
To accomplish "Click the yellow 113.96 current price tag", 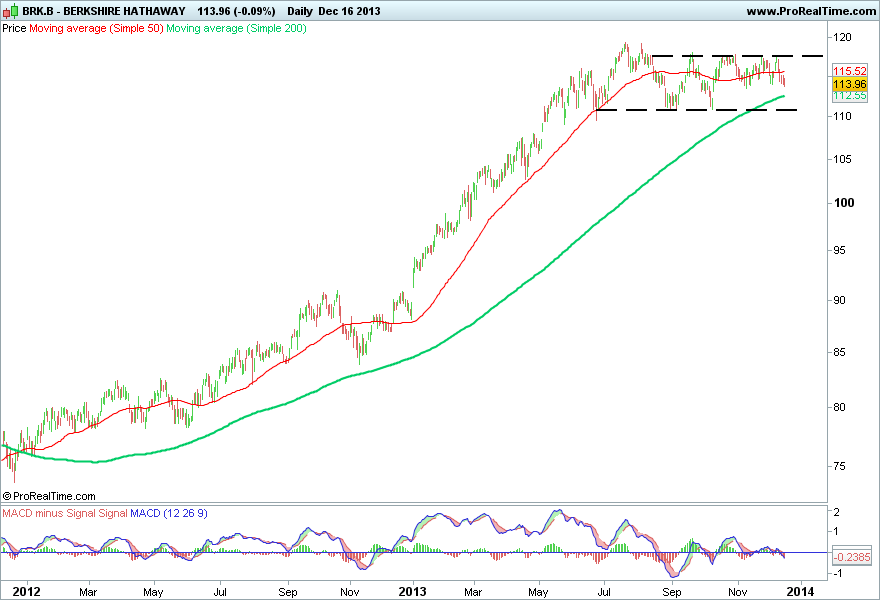I will point(850,84).
